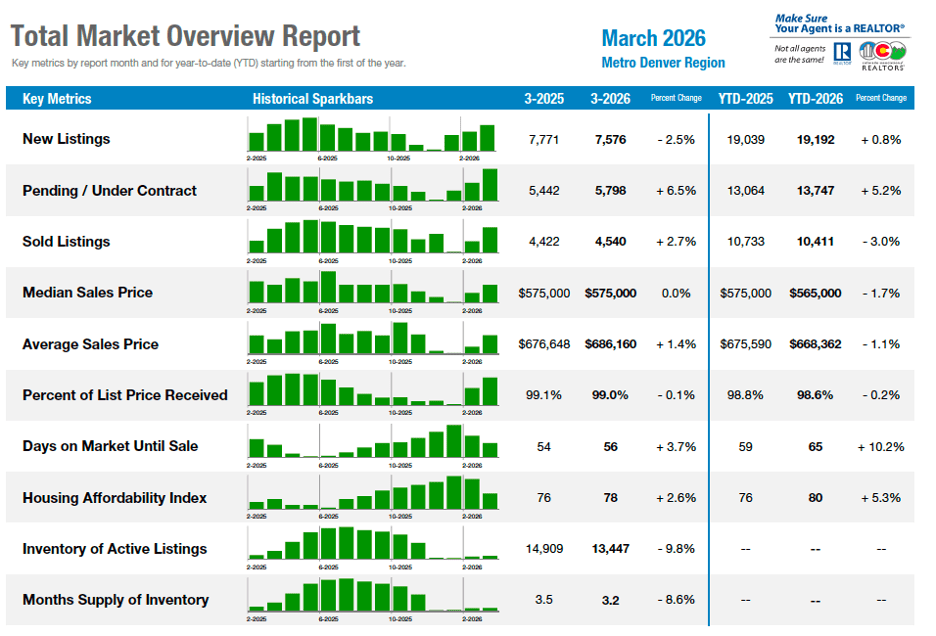Click the Metro Denver Region subtitle

pos(663,63)
